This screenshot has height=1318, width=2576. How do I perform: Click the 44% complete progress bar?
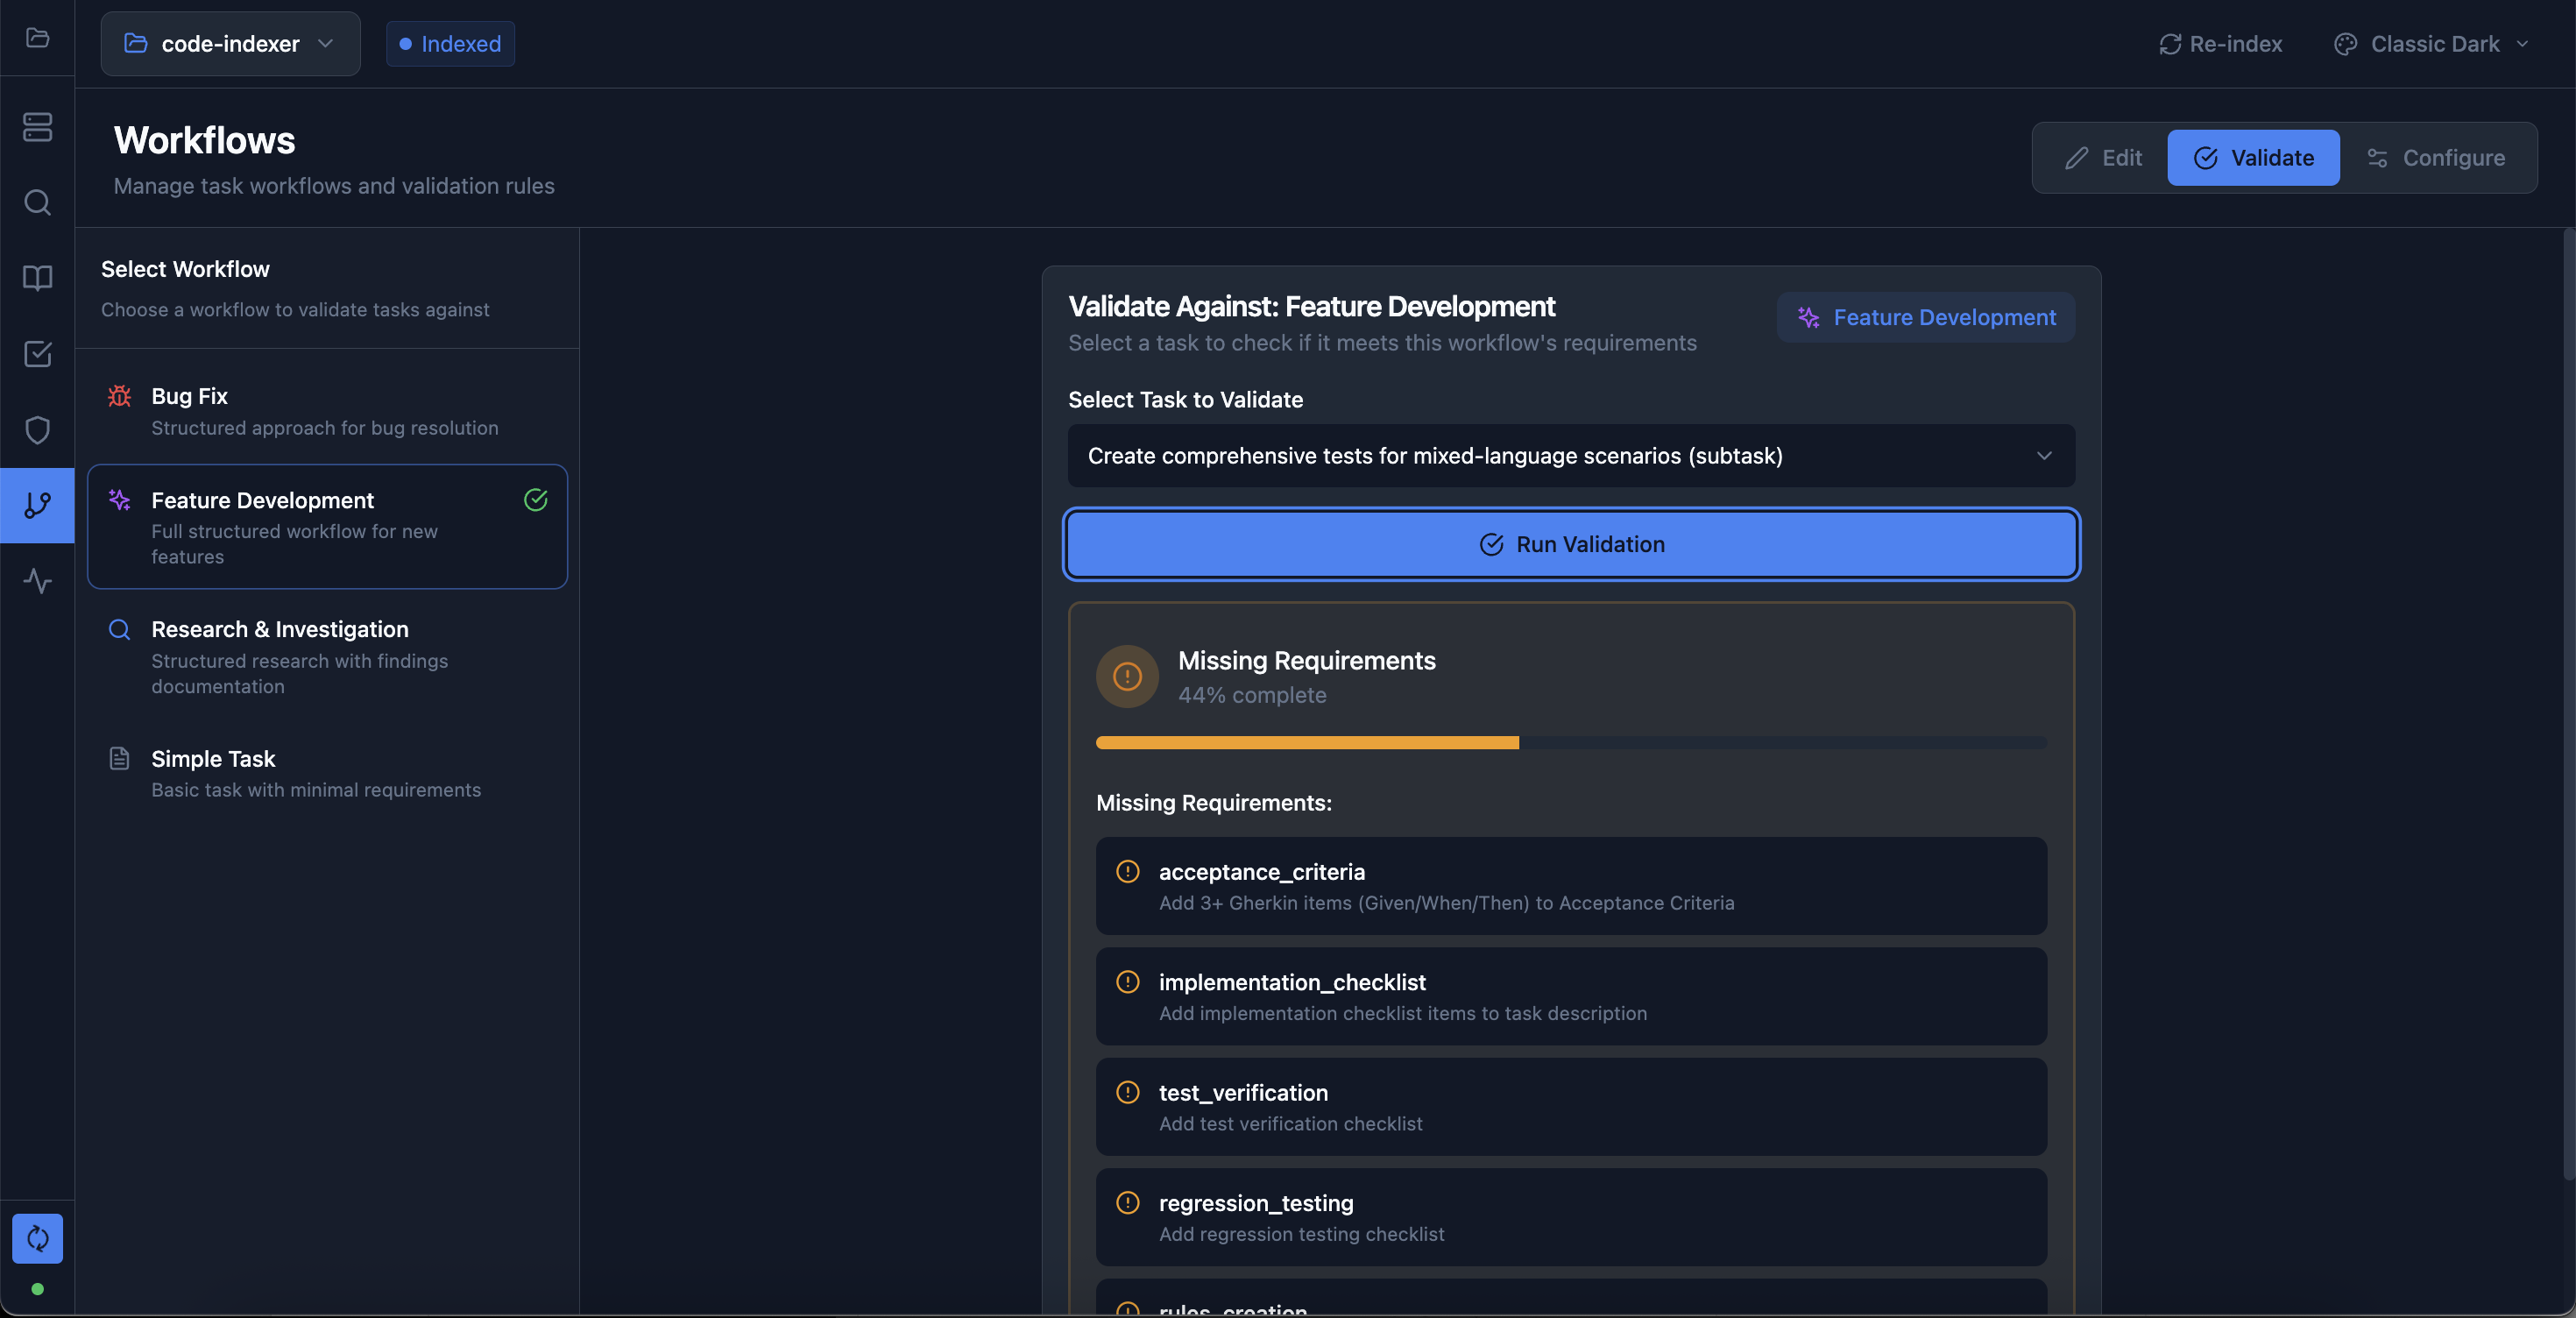pyautogui.click(x=1570, y=743)
